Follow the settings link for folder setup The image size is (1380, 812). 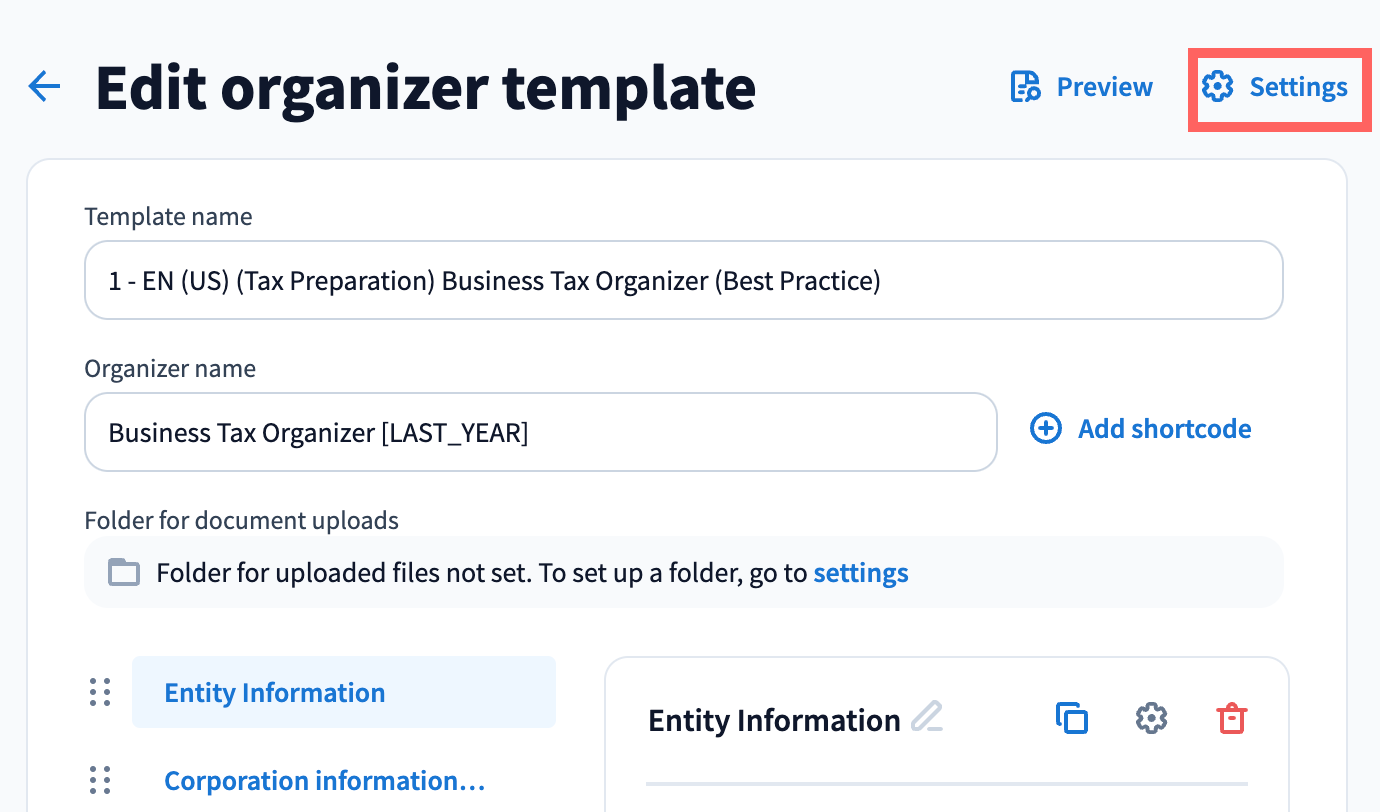[x=860, y=573]
